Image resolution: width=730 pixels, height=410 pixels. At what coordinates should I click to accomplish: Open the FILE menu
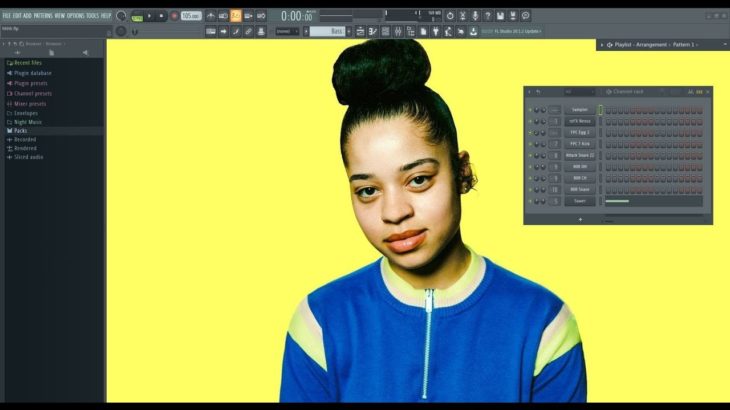point(7,15)
